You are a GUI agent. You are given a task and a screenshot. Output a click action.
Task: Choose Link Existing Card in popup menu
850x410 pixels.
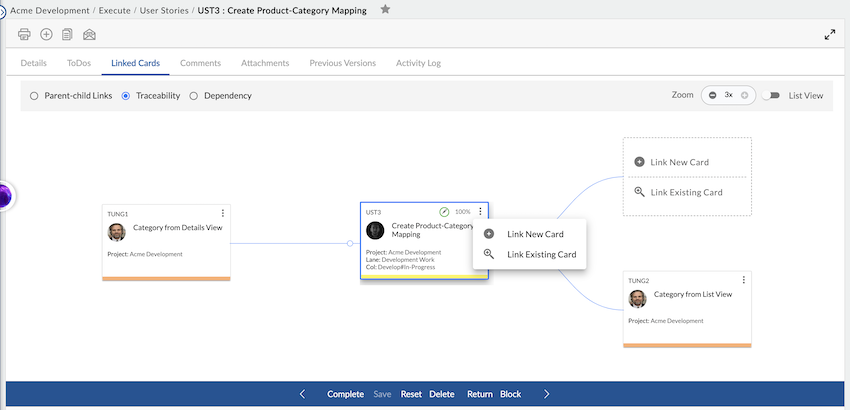(x=541, y=254)
